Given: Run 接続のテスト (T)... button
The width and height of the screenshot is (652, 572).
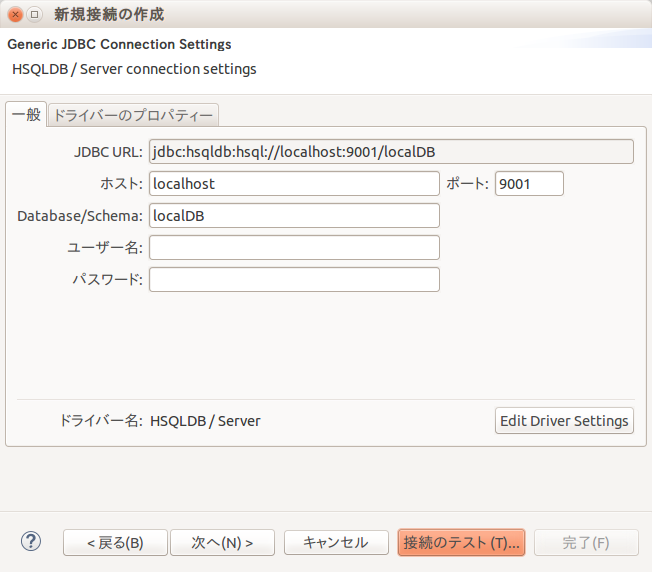Looking at the screenshot, I should click(461, 542).
